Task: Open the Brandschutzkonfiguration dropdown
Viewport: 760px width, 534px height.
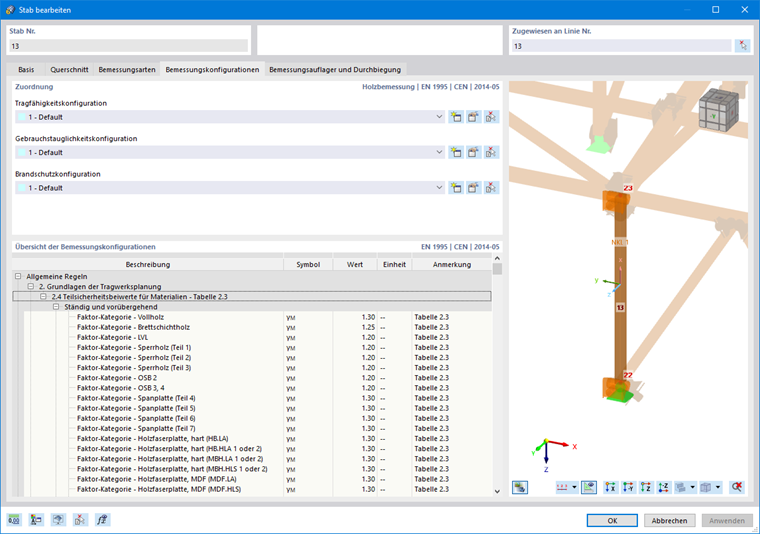Action: pos(439,188)
